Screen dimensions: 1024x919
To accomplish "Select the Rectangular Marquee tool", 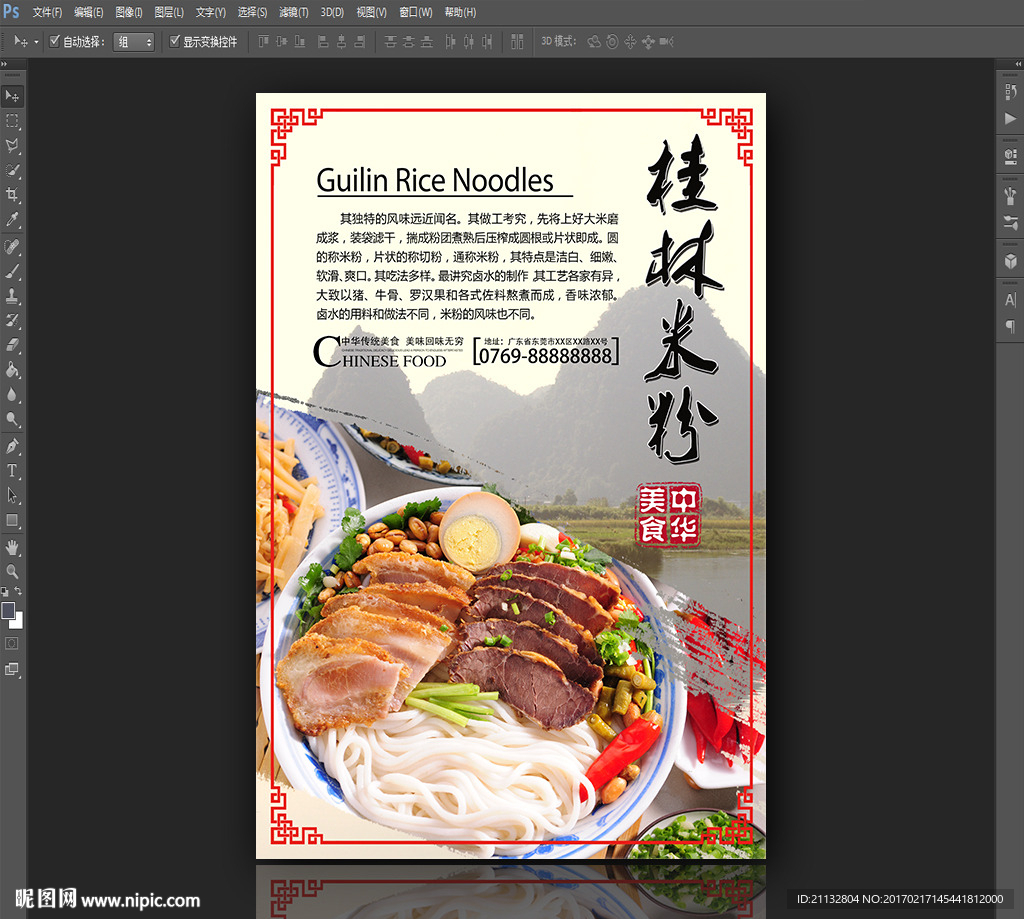I will point(12,121).
